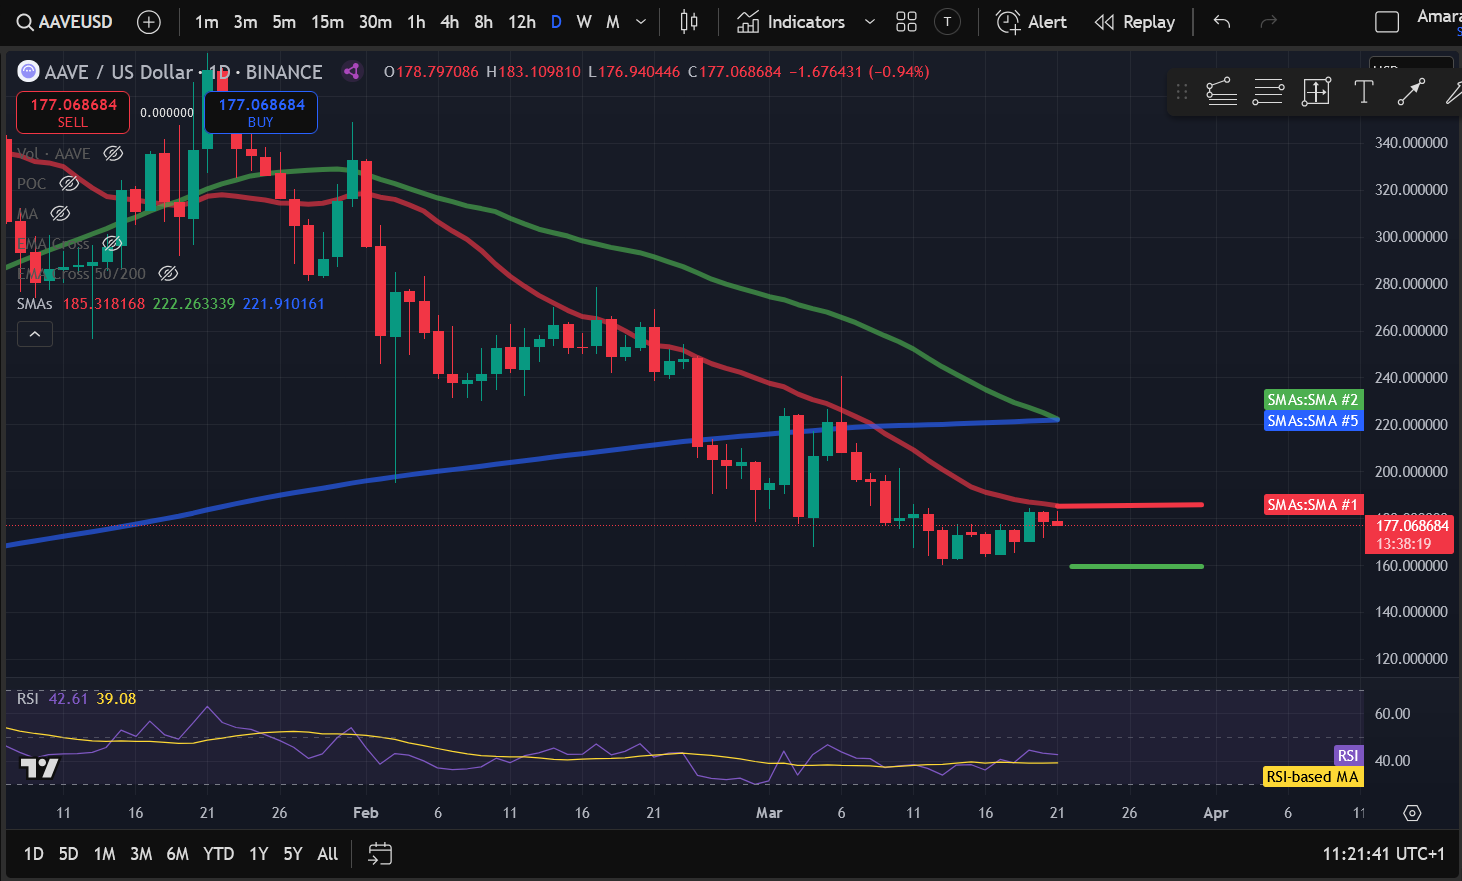Select the Text drawing tool
The height and width of the screenshot is (881, 1462).
click(x=1363, y=92)
